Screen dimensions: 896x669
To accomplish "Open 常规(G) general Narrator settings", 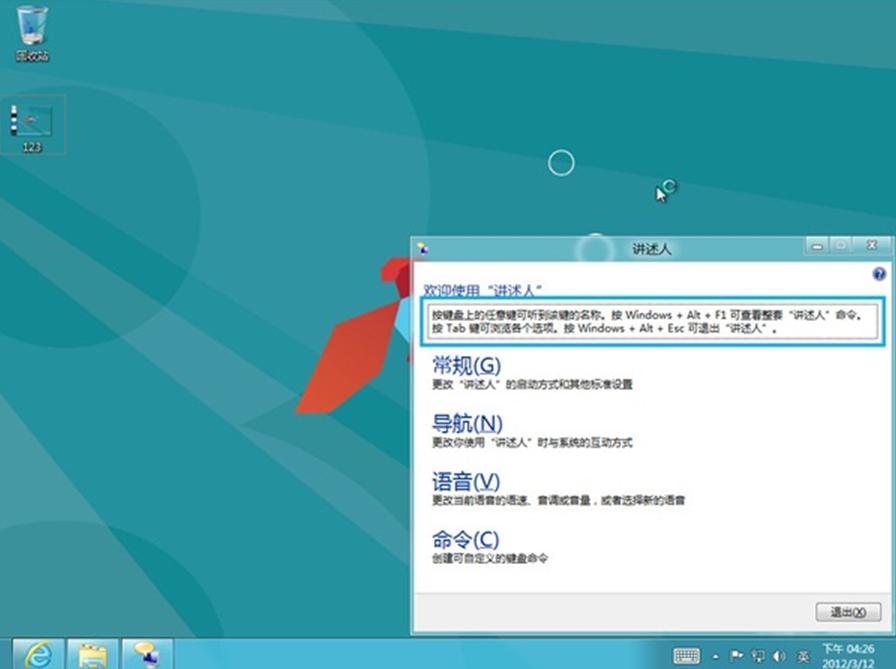I will pyautogui.click(x=466, y=365).
